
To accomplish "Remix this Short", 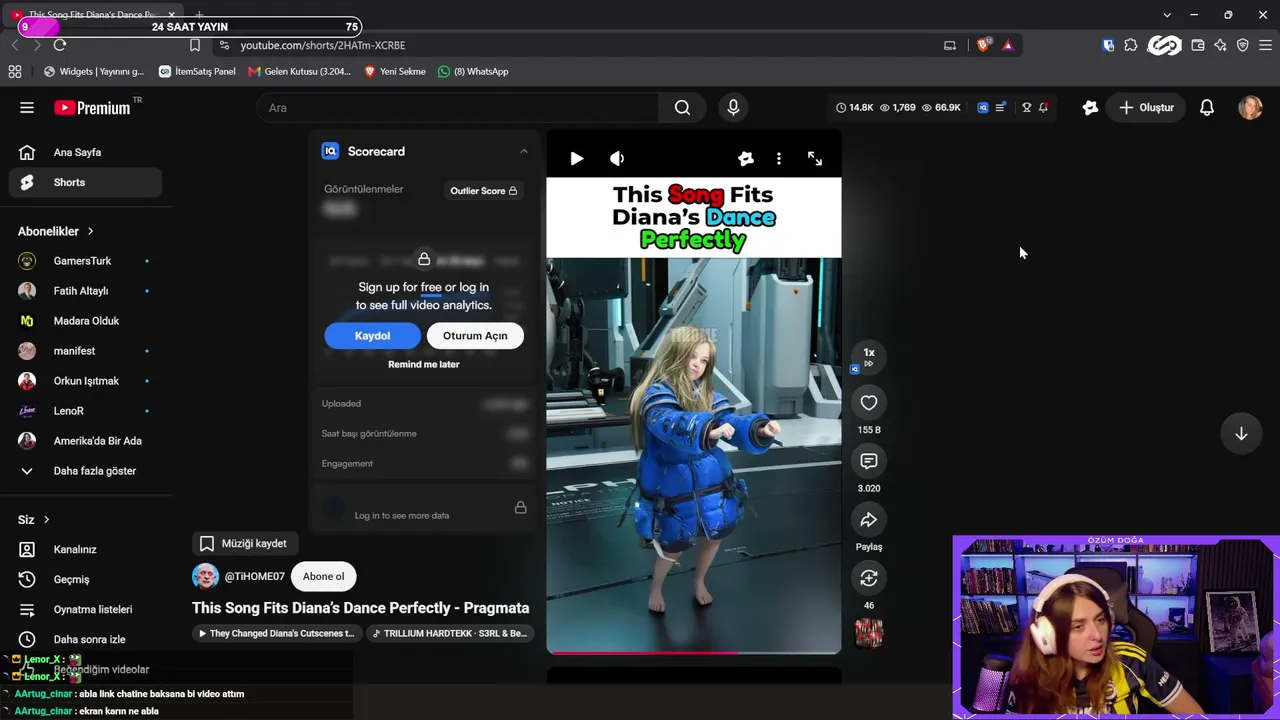I will pyautogui.click(x=869, y=578).
